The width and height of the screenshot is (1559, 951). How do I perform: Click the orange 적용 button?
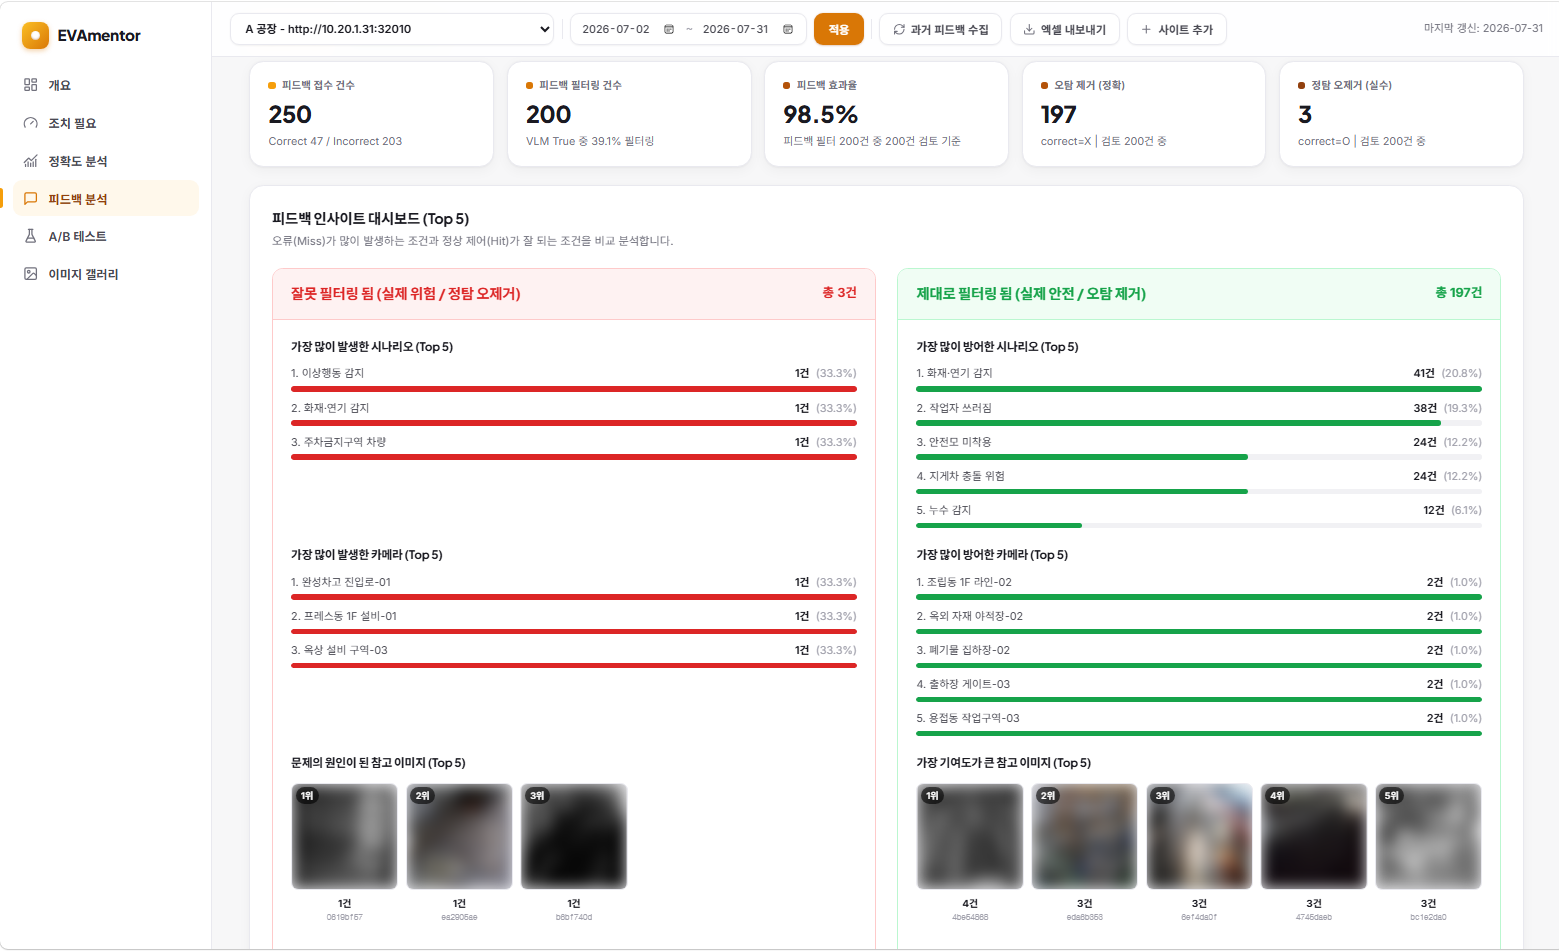(x=838, y=29)
